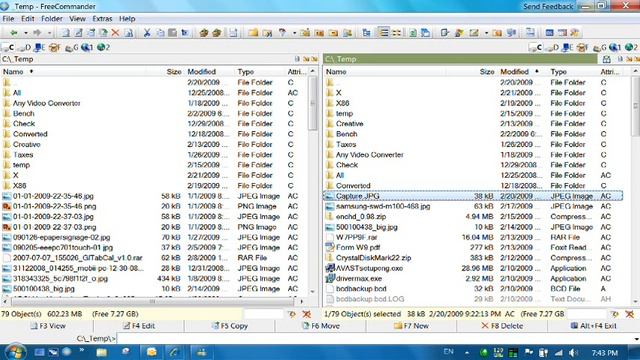Click Send Feedback in title bar
This screenshot has height=360, width=640.
(x=548, y=7)
